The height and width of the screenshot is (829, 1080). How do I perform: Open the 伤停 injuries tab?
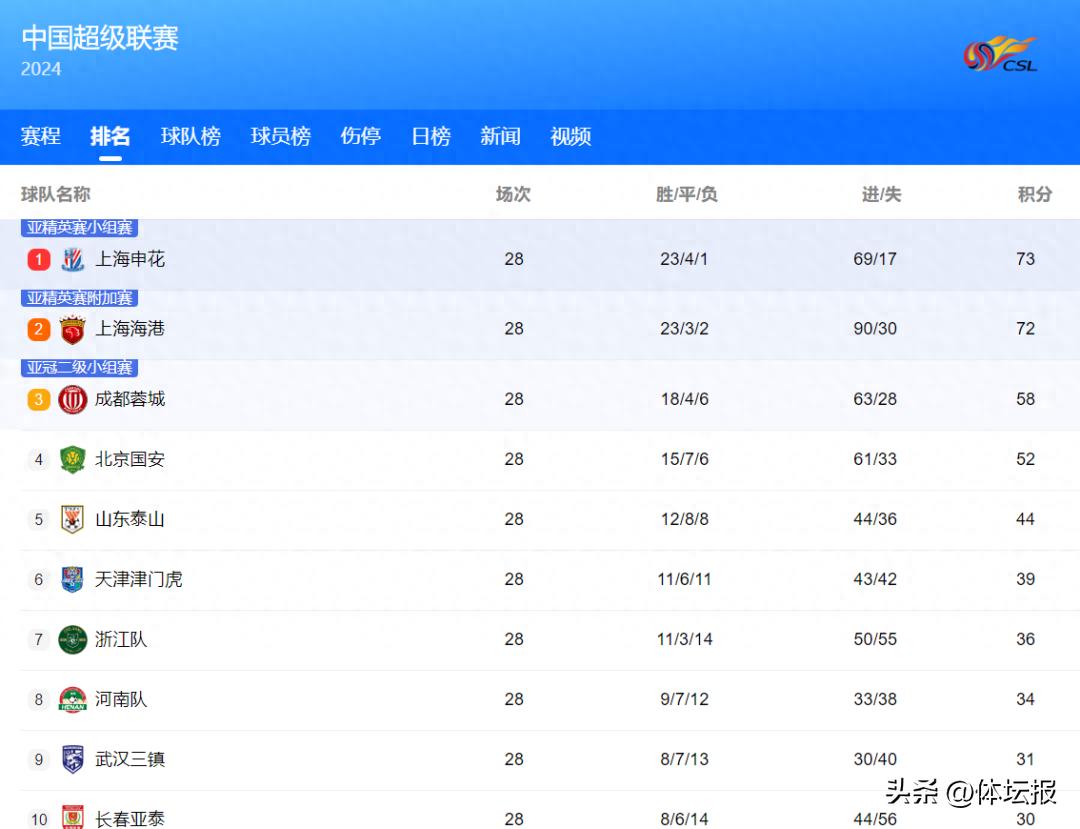point(360,137)
